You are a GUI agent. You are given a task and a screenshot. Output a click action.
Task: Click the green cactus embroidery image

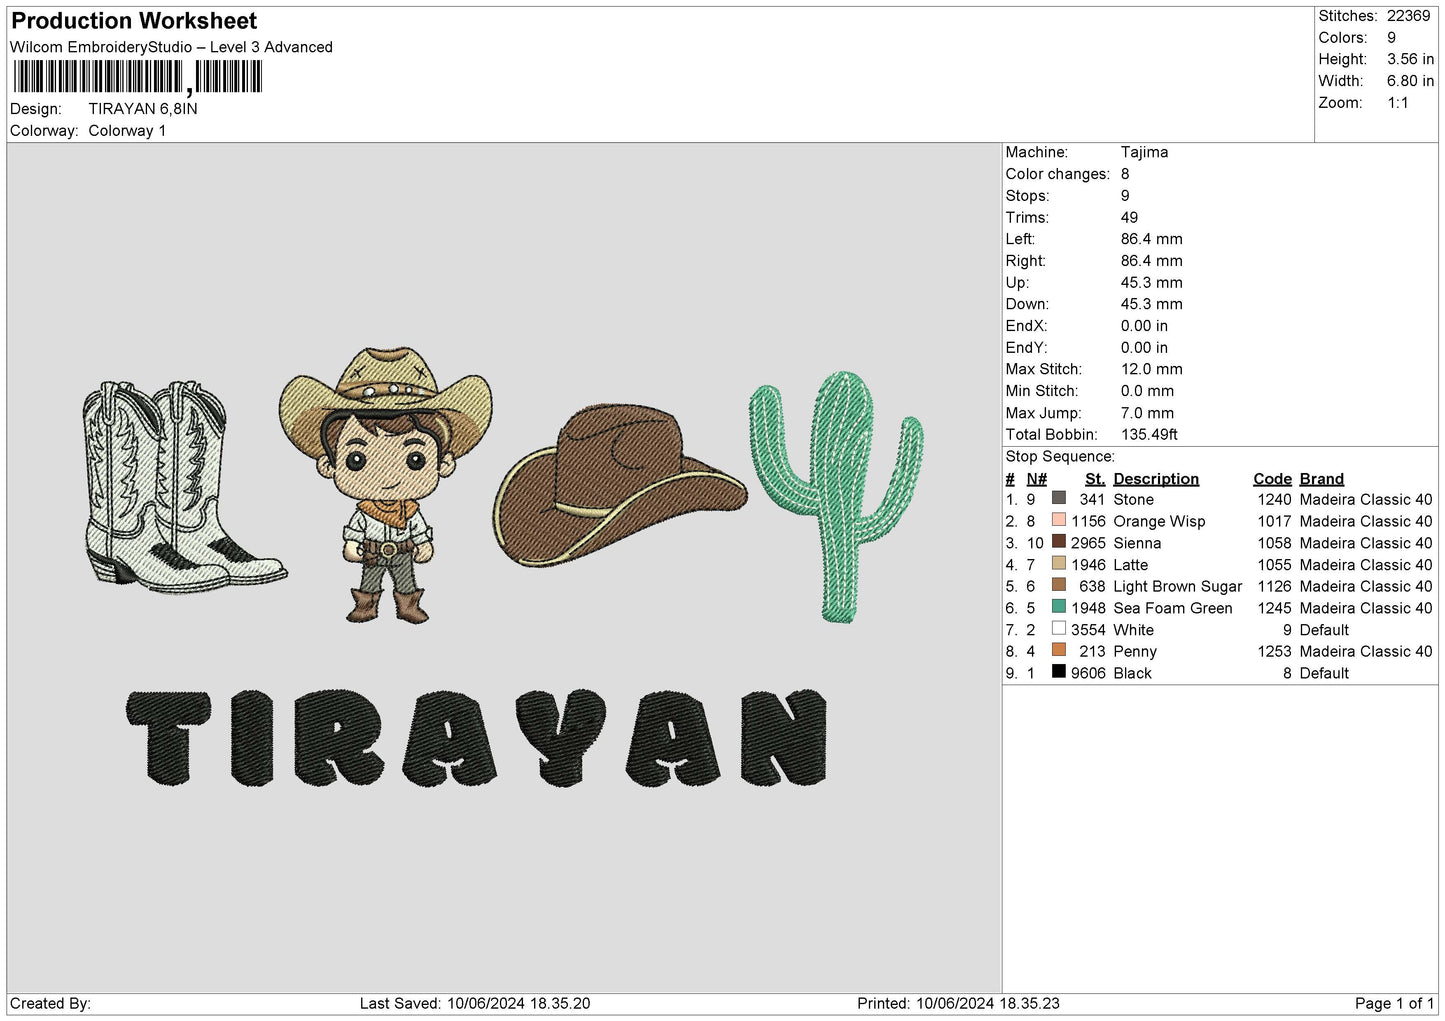coord(836,496)
